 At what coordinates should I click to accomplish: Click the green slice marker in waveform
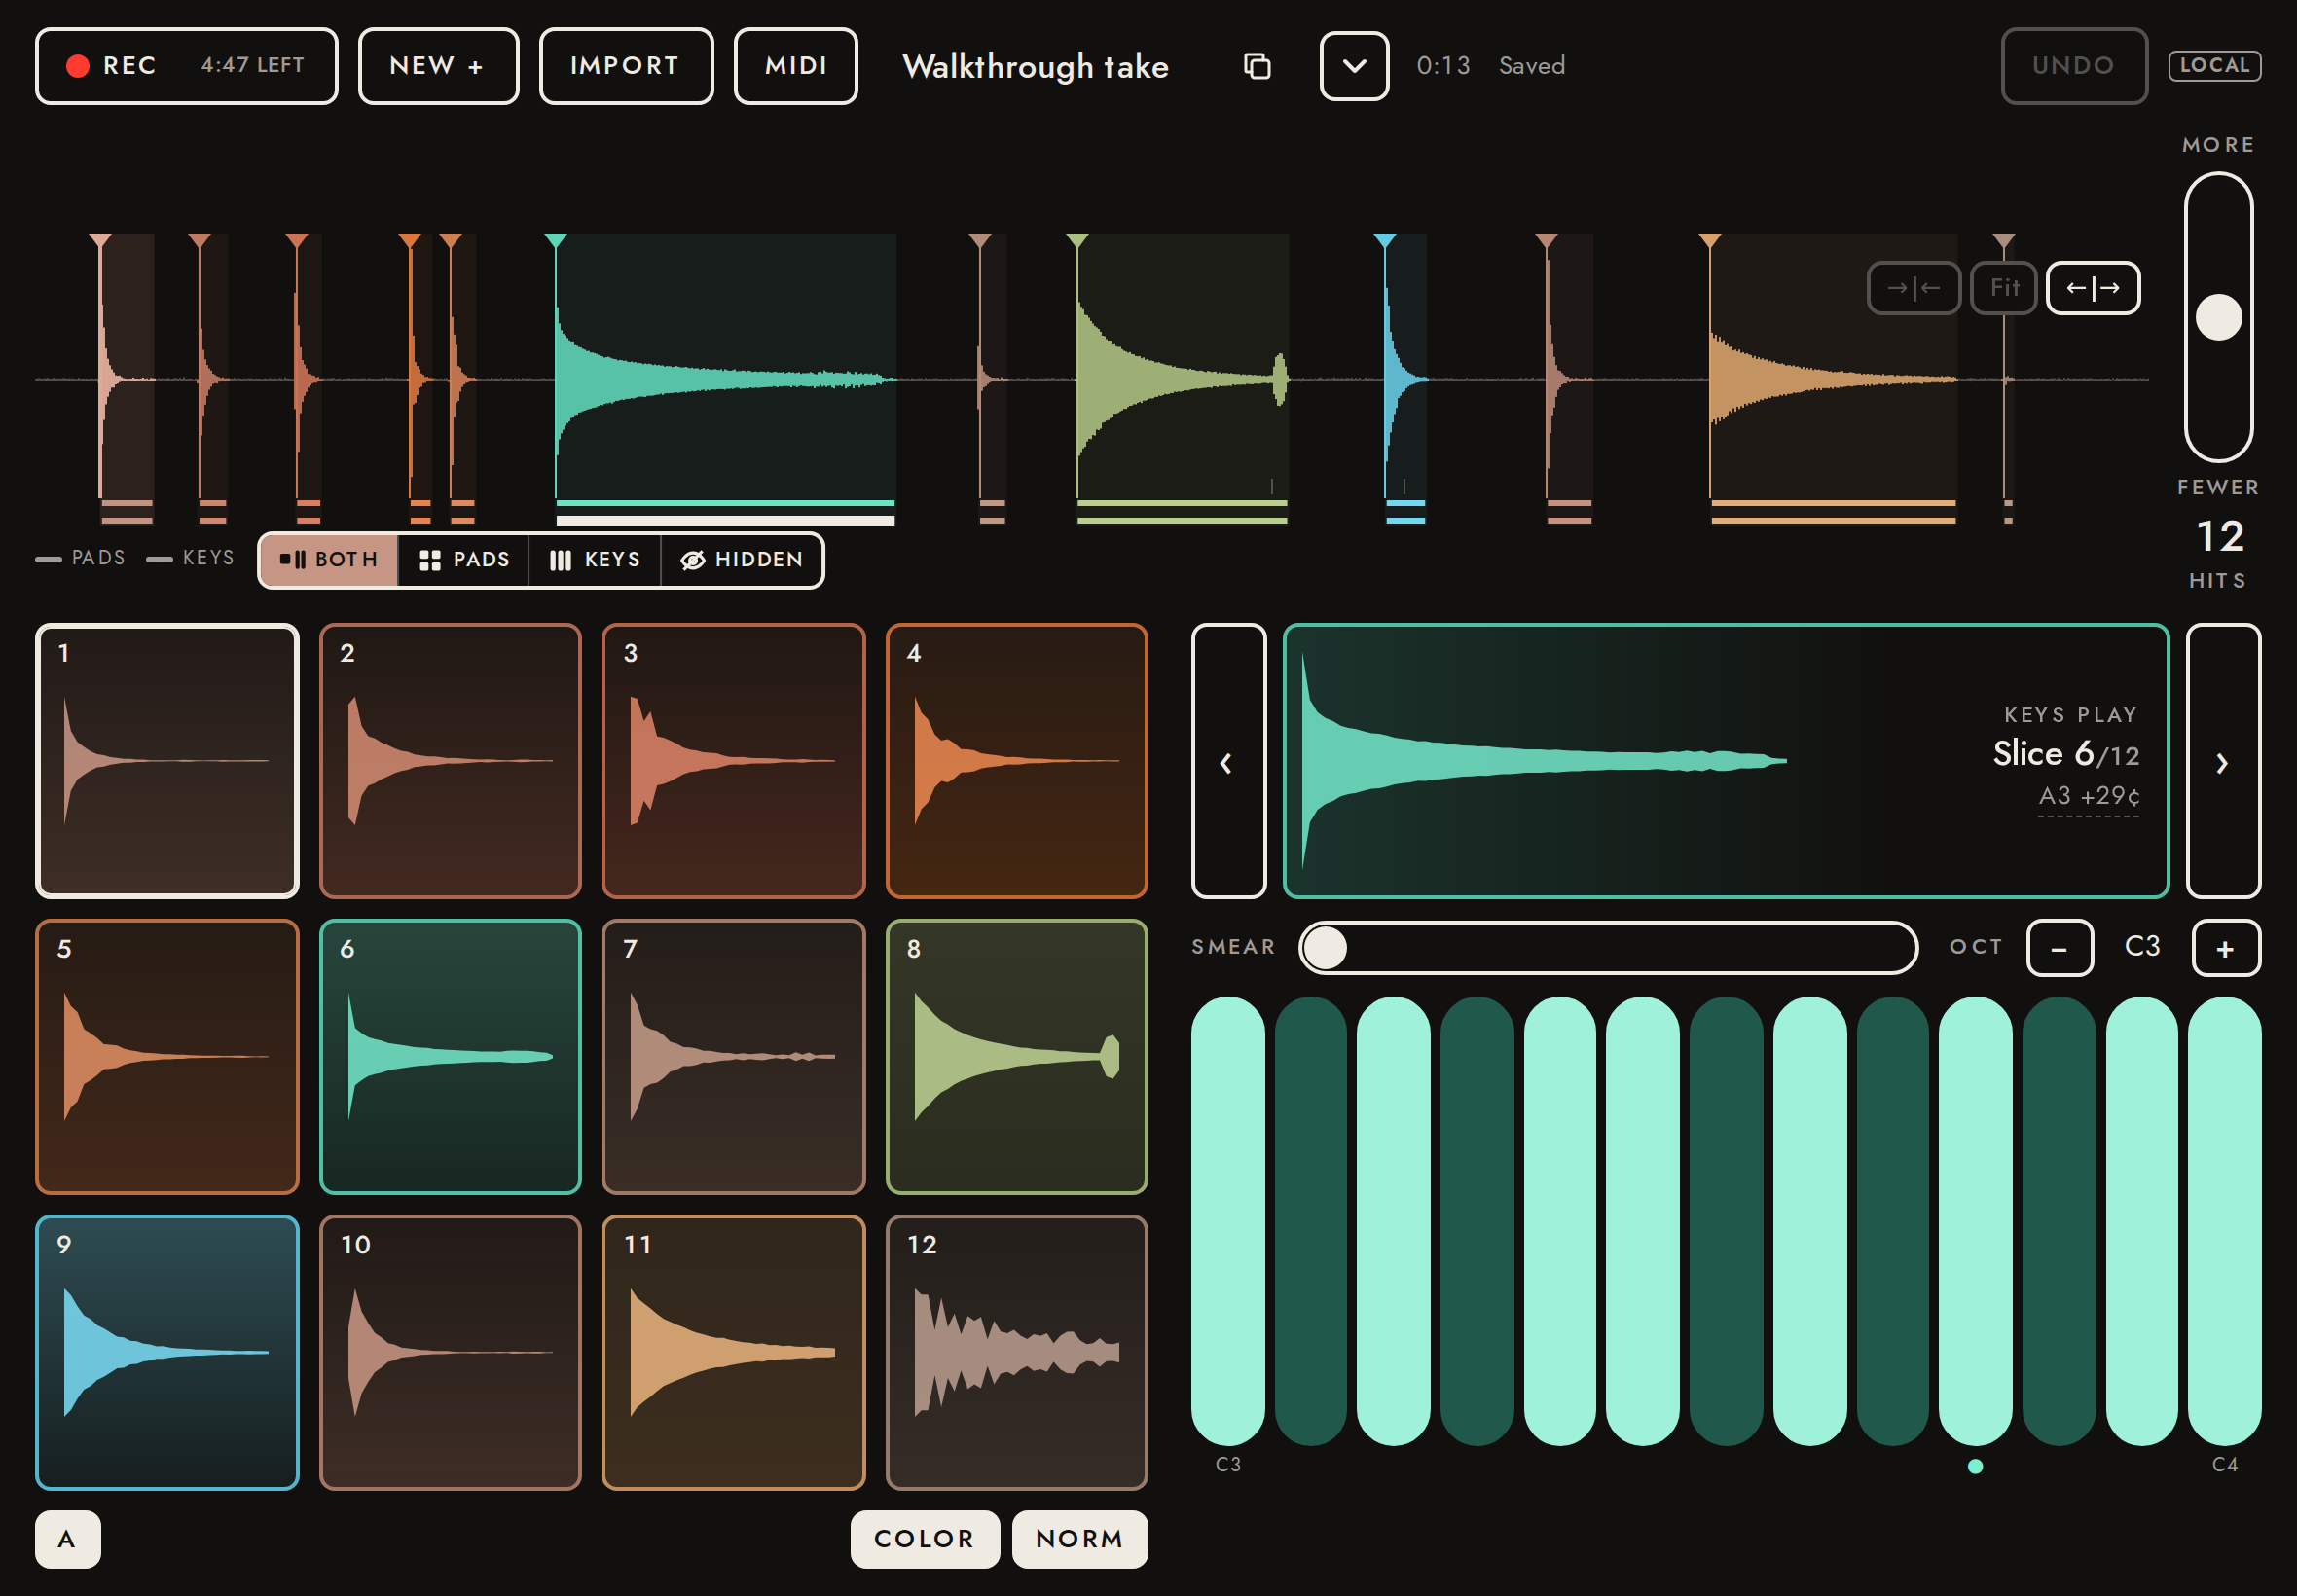click(x=1077, y=241)
